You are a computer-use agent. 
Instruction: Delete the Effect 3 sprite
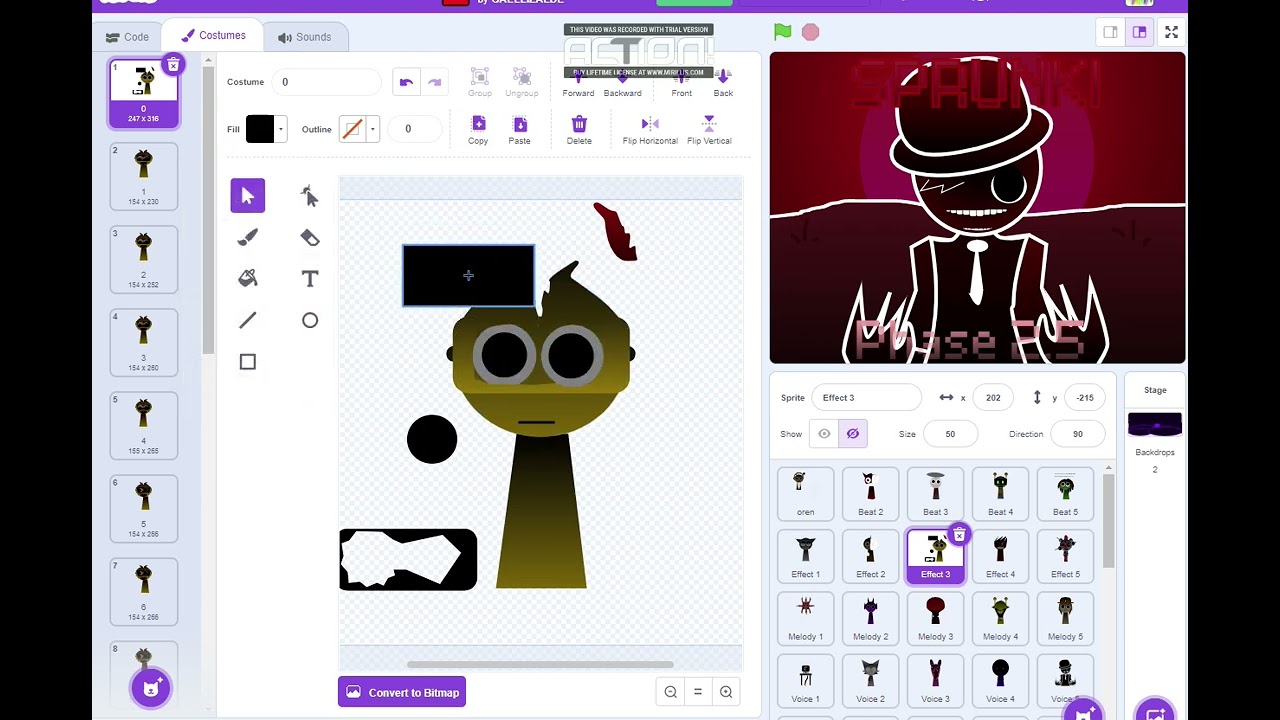[959, 535]
